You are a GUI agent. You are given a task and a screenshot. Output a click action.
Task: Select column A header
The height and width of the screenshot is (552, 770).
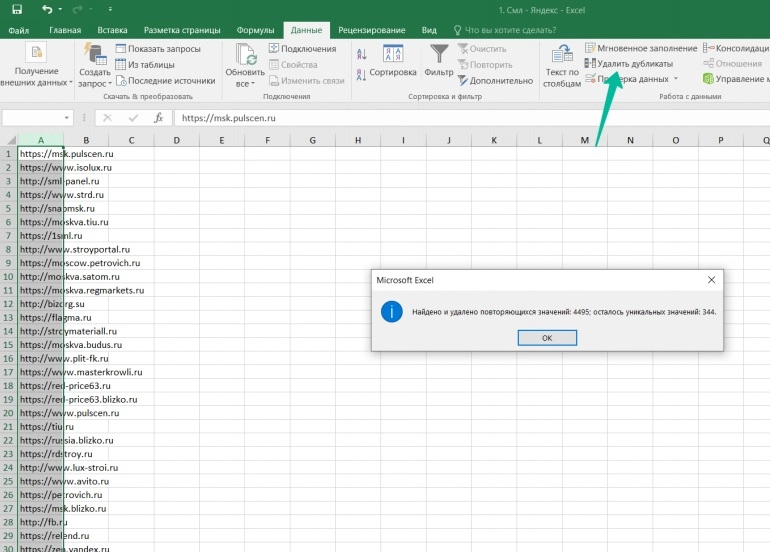pyautogui.click(x=41, y=140)
